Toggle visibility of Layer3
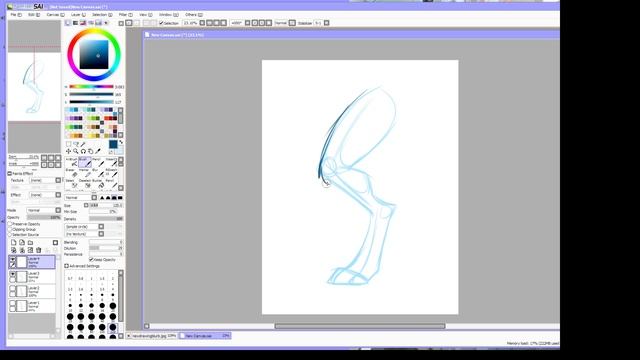The image size is (640, 360). pyautogui.click(x=13, y=274)
